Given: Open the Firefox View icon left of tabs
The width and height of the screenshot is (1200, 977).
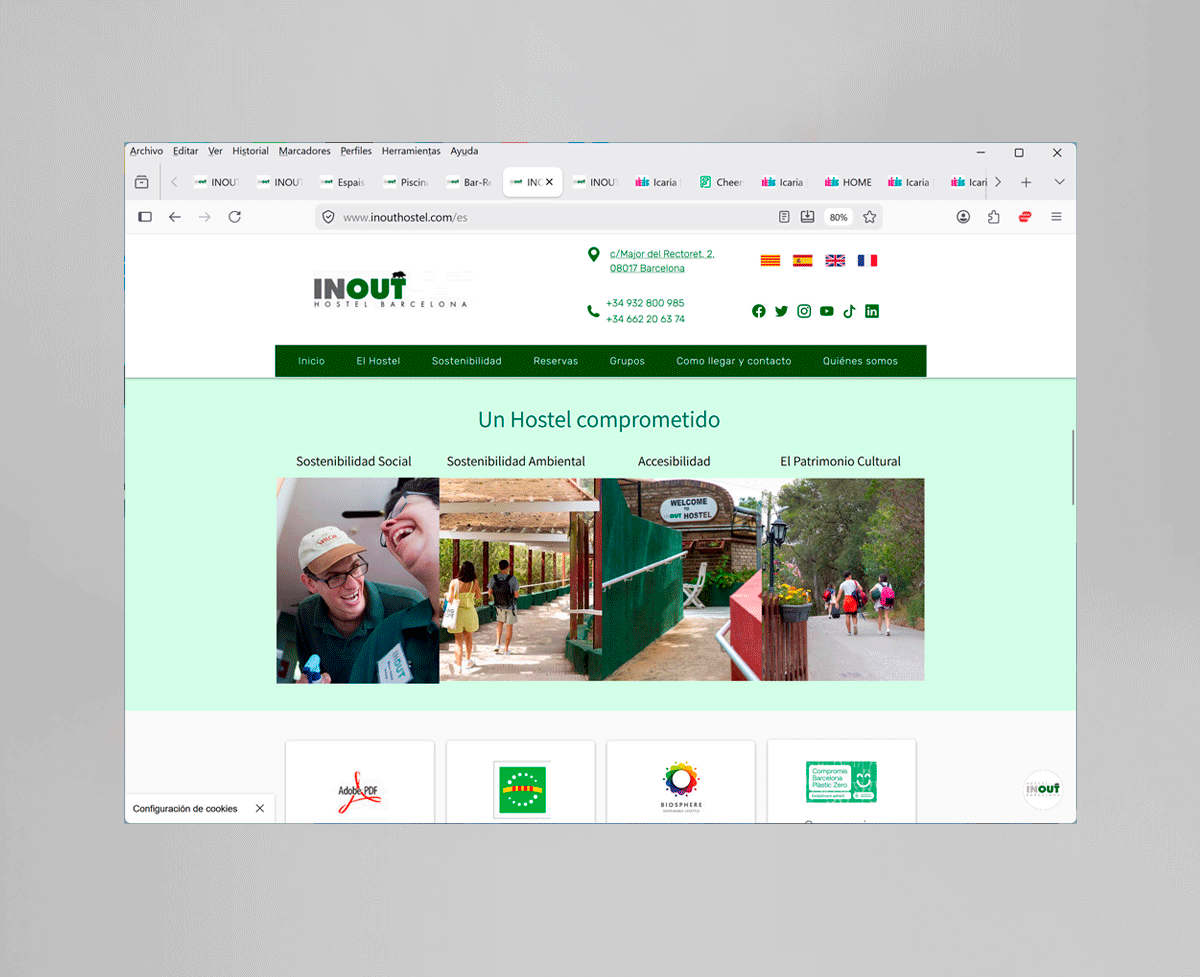Looking at the screenshot, I should (x=142, y=182).
